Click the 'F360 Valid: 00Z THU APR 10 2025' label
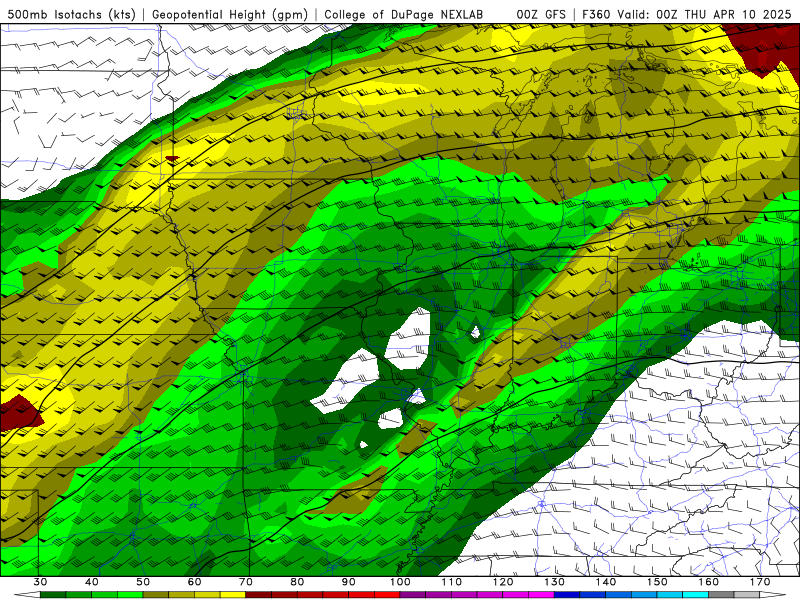Image resolution: width=800 pixels, height=600 pixels. [687, 14]
